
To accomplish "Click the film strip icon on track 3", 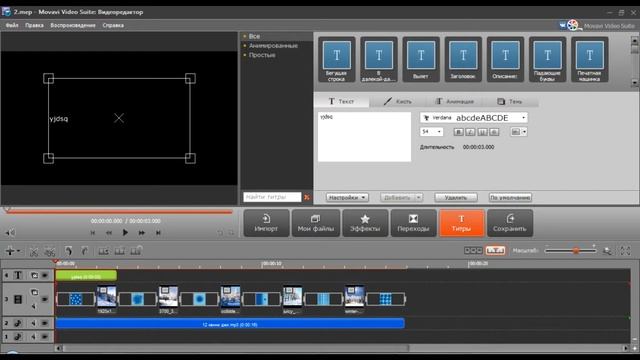I will click(x=18, y=299).
